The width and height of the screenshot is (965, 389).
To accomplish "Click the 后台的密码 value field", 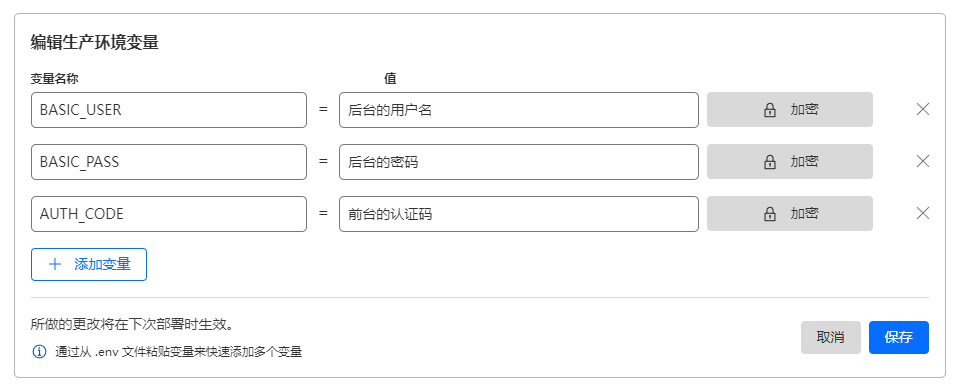I will point(519,162).
